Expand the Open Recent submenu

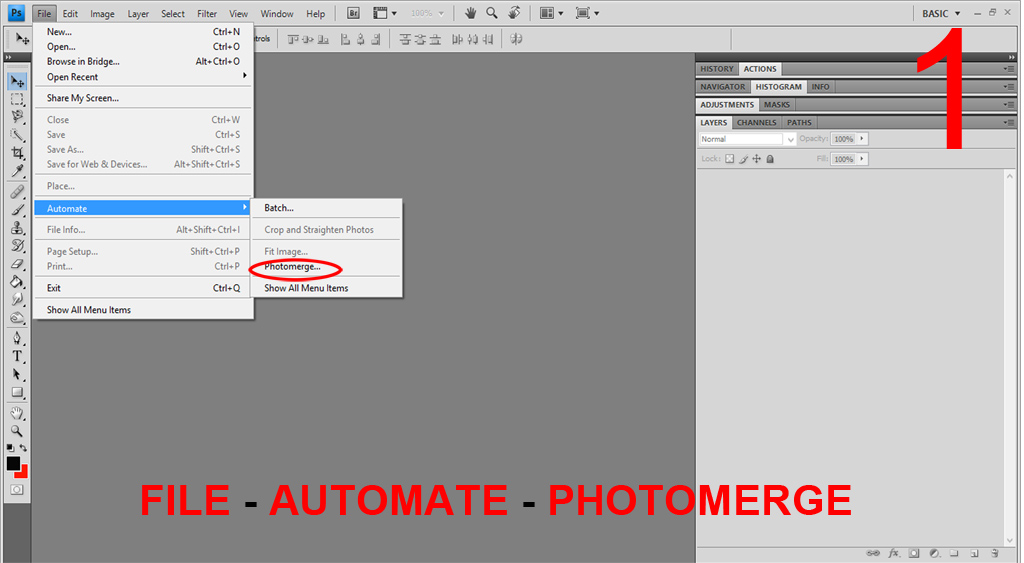(144, 76)
